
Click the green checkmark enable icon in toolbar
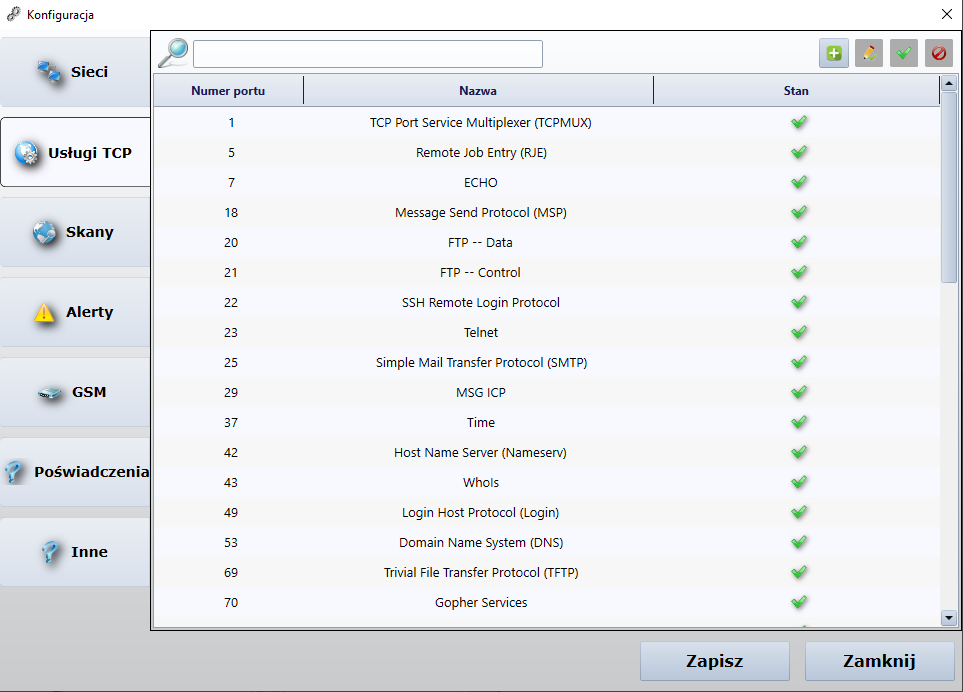pyautogui.click(x=904, y=53)
